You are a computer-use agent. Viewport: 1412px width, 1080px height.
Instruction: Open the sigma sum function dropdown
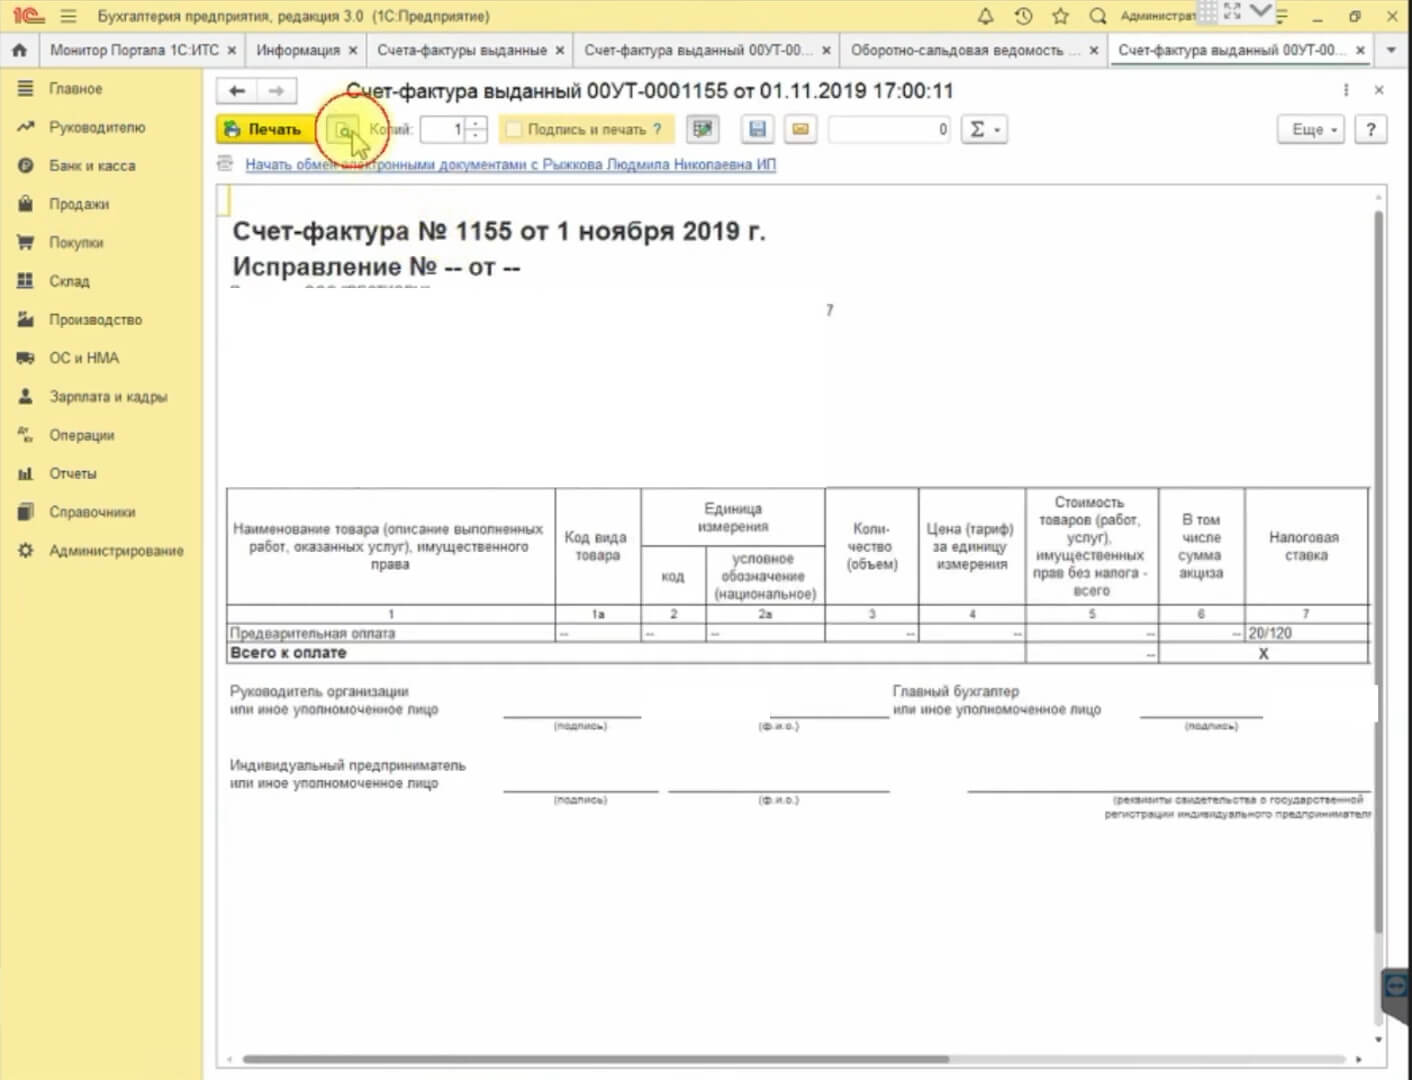coord(984,129)
